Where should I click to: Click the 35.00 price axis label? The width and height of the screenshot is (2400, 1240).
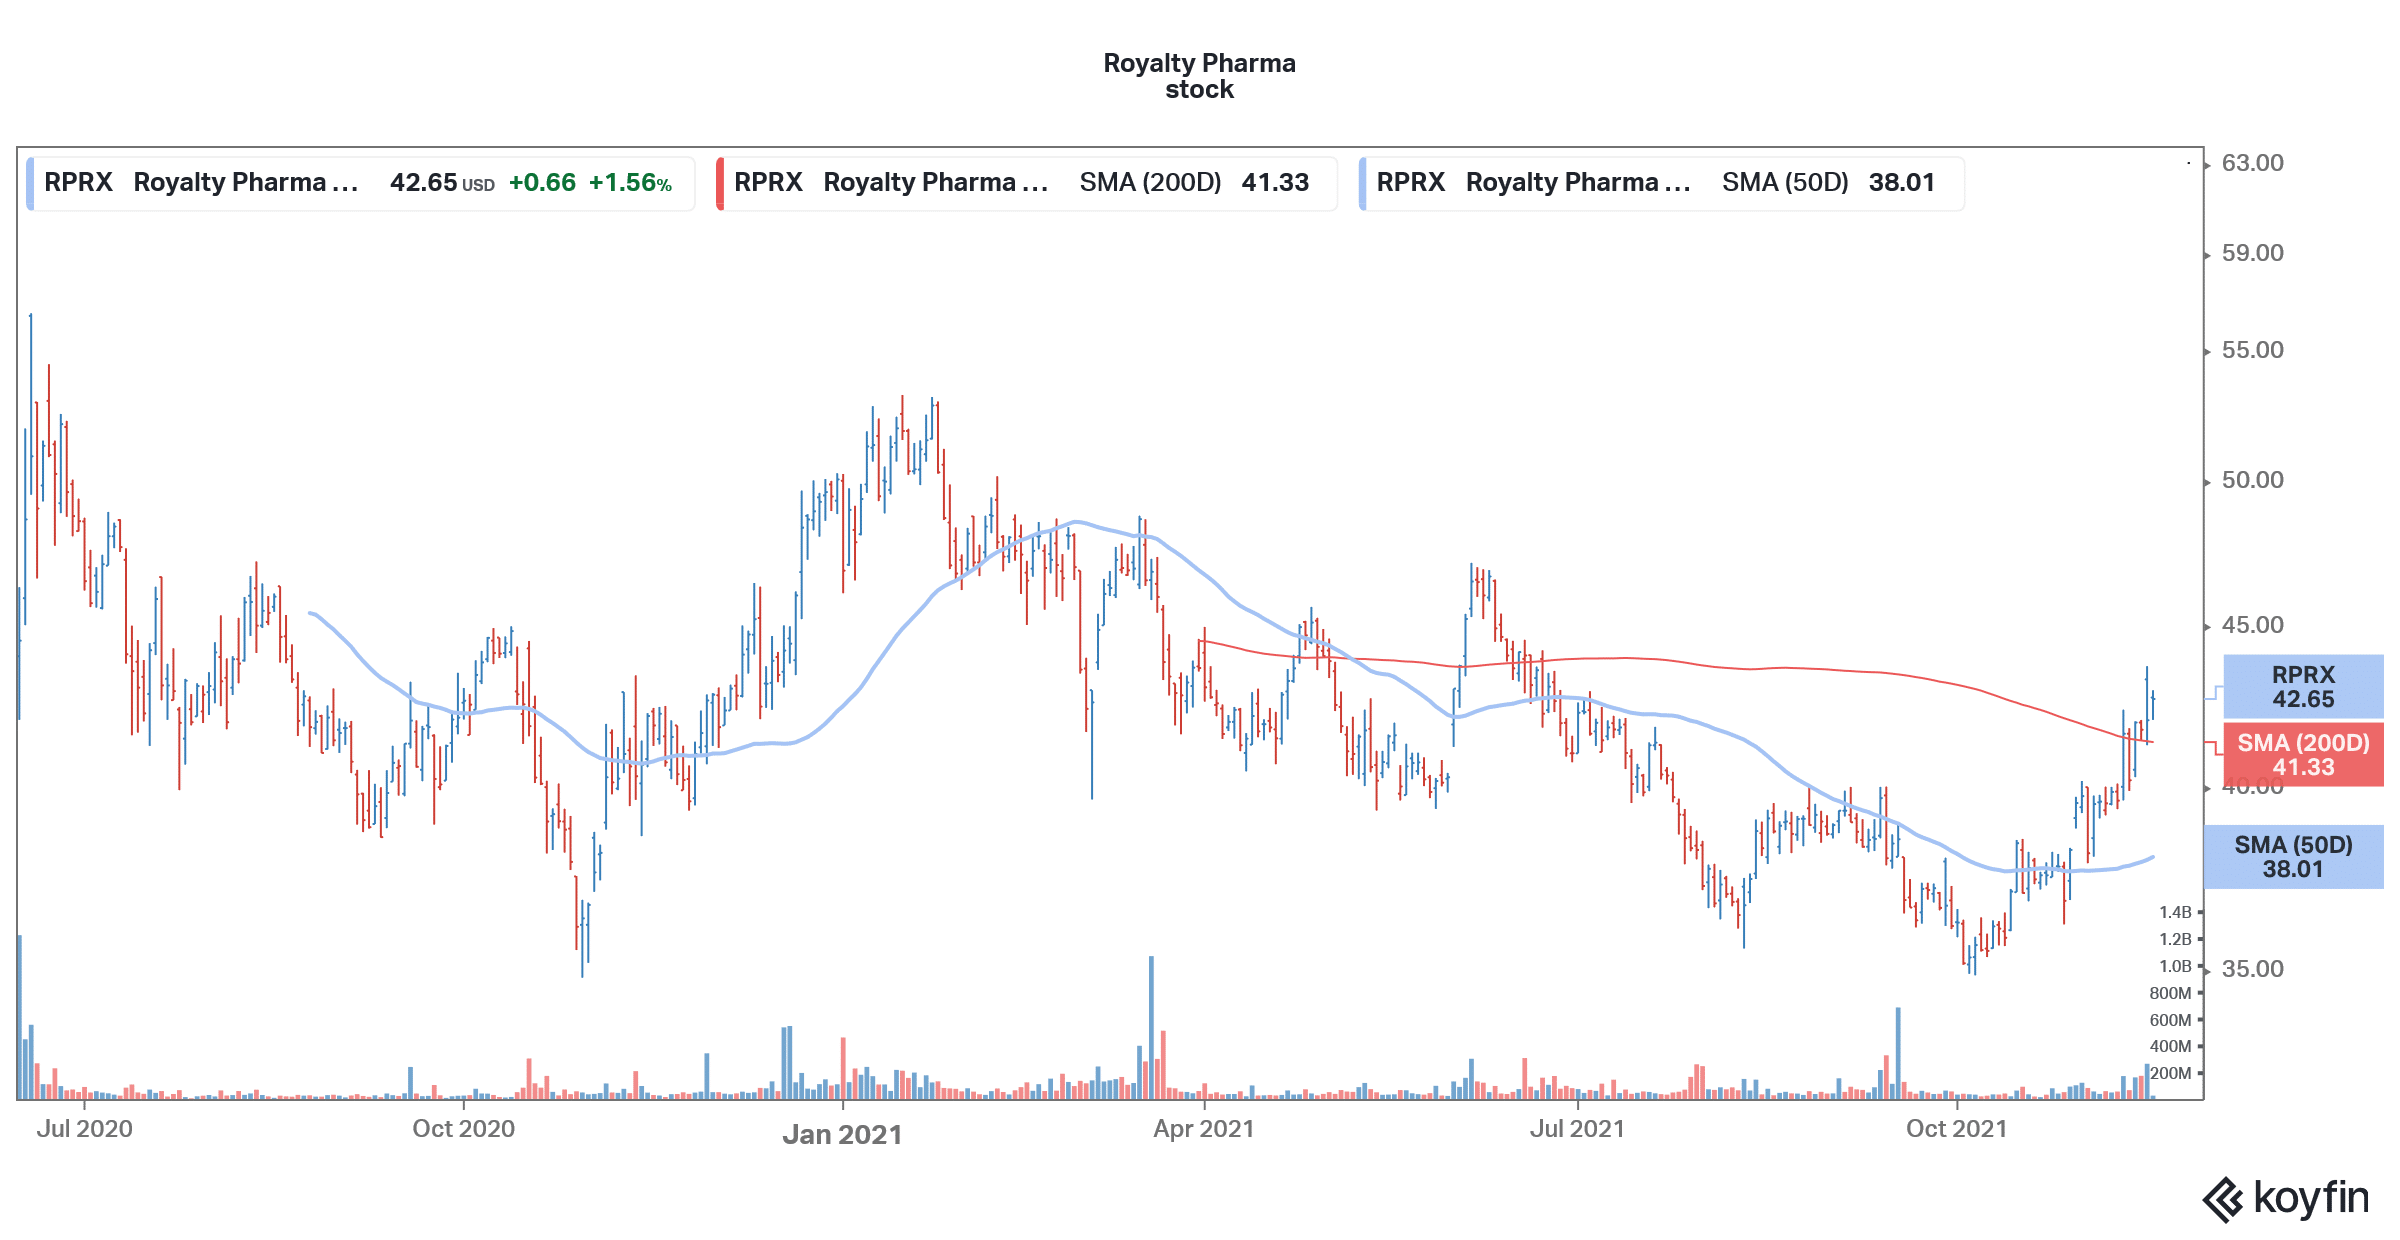[x=2252, y=969]
